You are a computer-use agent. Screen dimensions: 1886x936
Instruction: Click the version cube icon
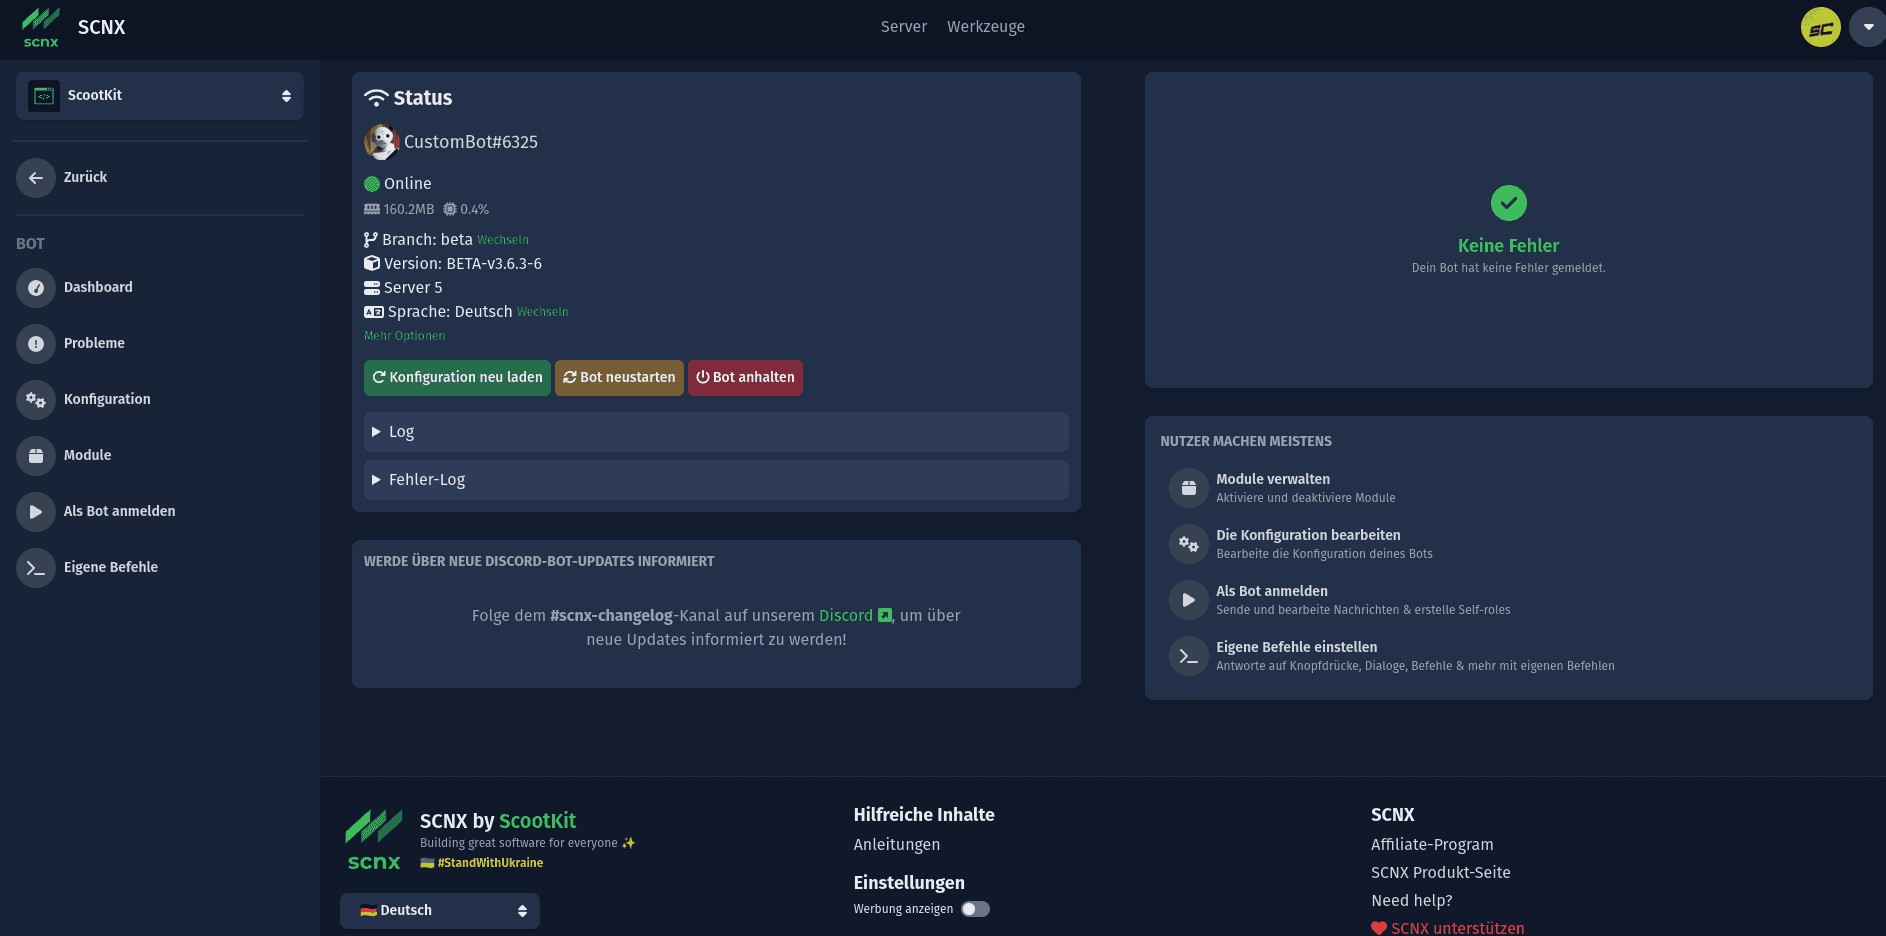[x=372, y=264]
